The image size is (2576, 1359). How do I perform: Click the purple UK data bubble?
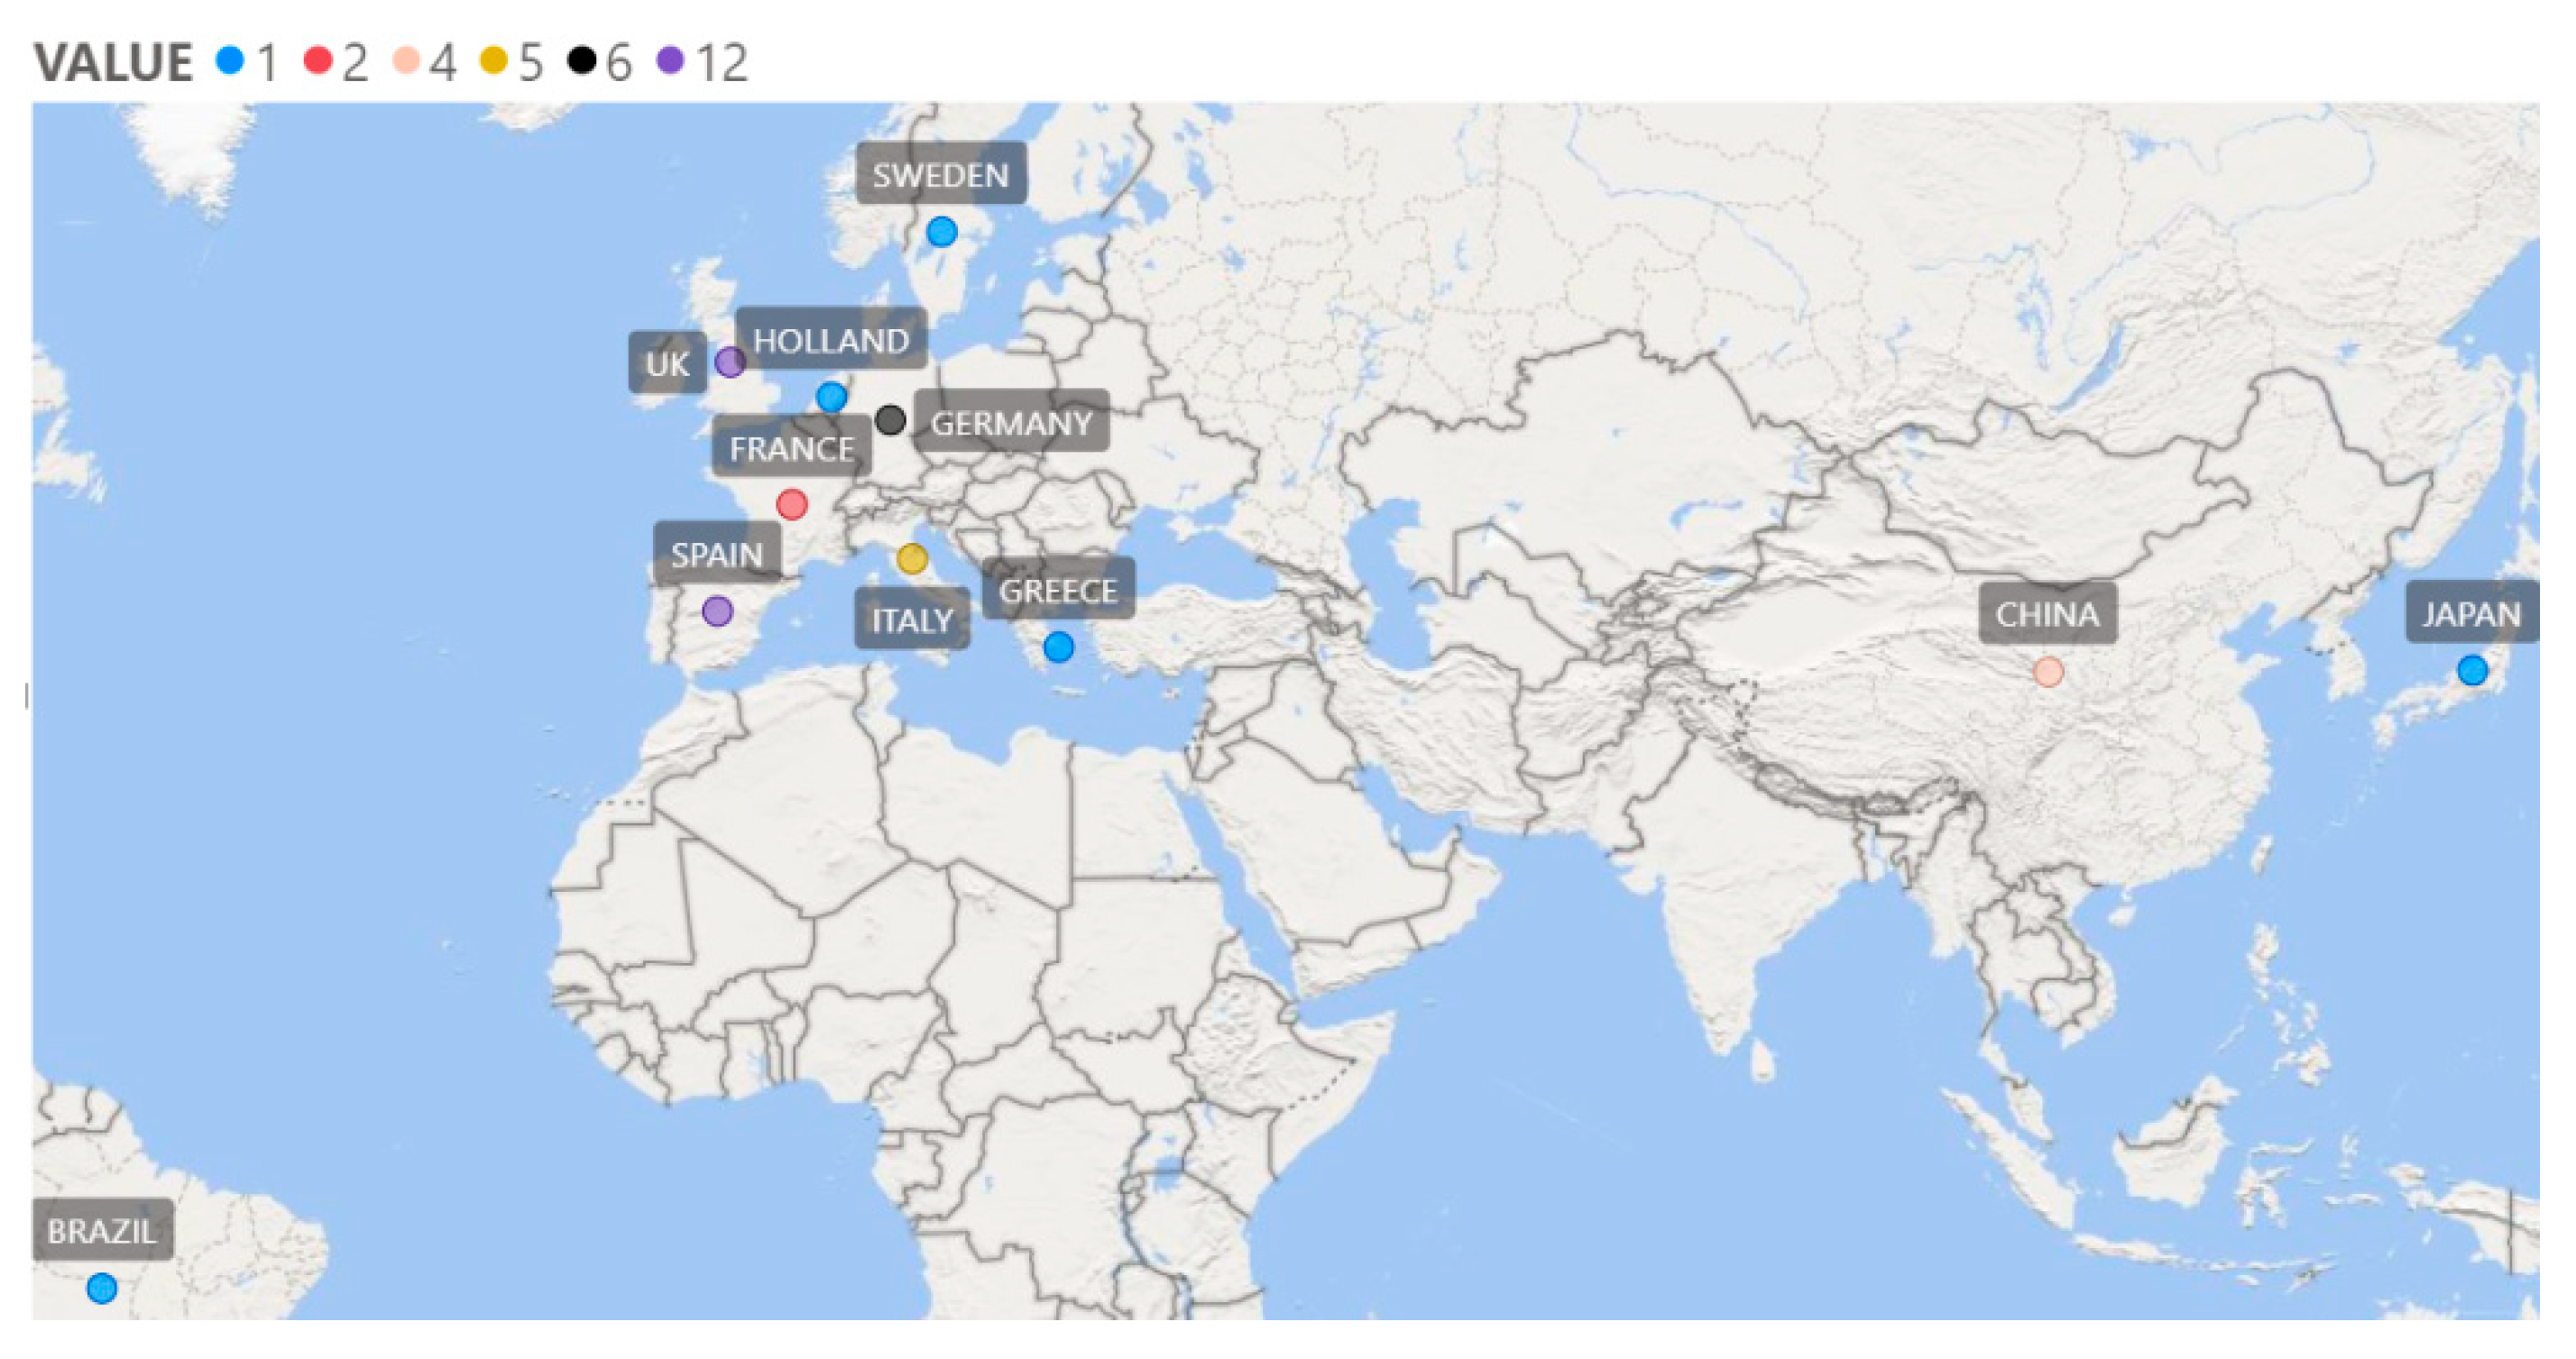click(730, 362)
